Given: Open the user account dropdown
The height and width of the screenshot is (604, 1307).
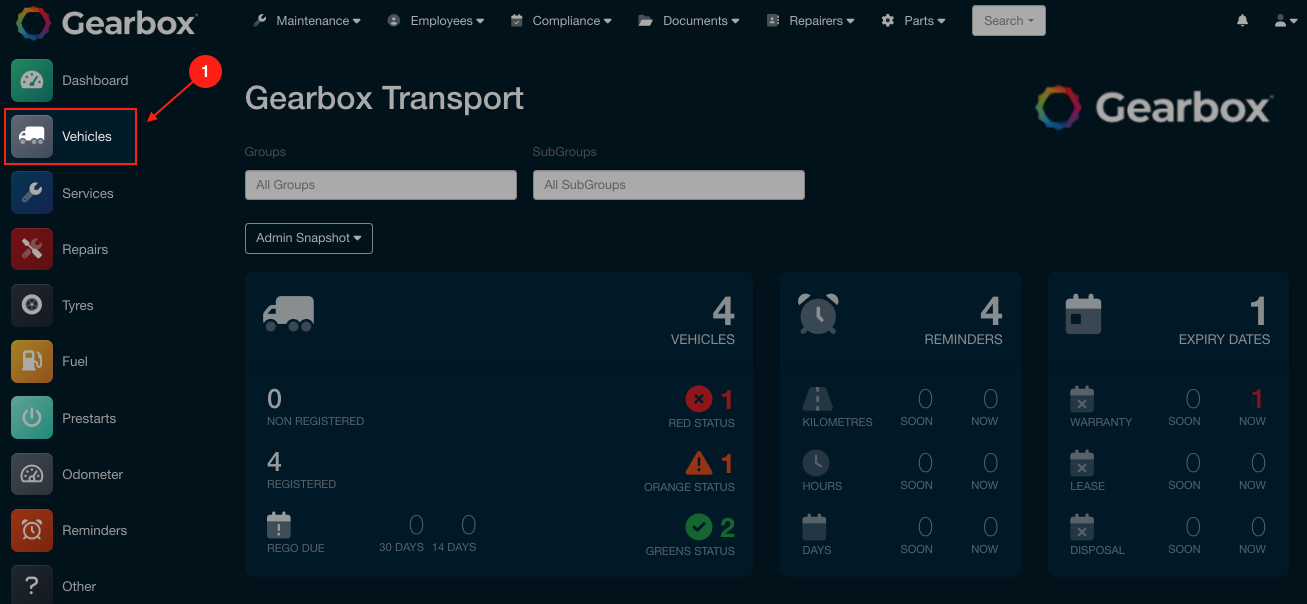Looking at the screenshot, I should (1286, 20).
